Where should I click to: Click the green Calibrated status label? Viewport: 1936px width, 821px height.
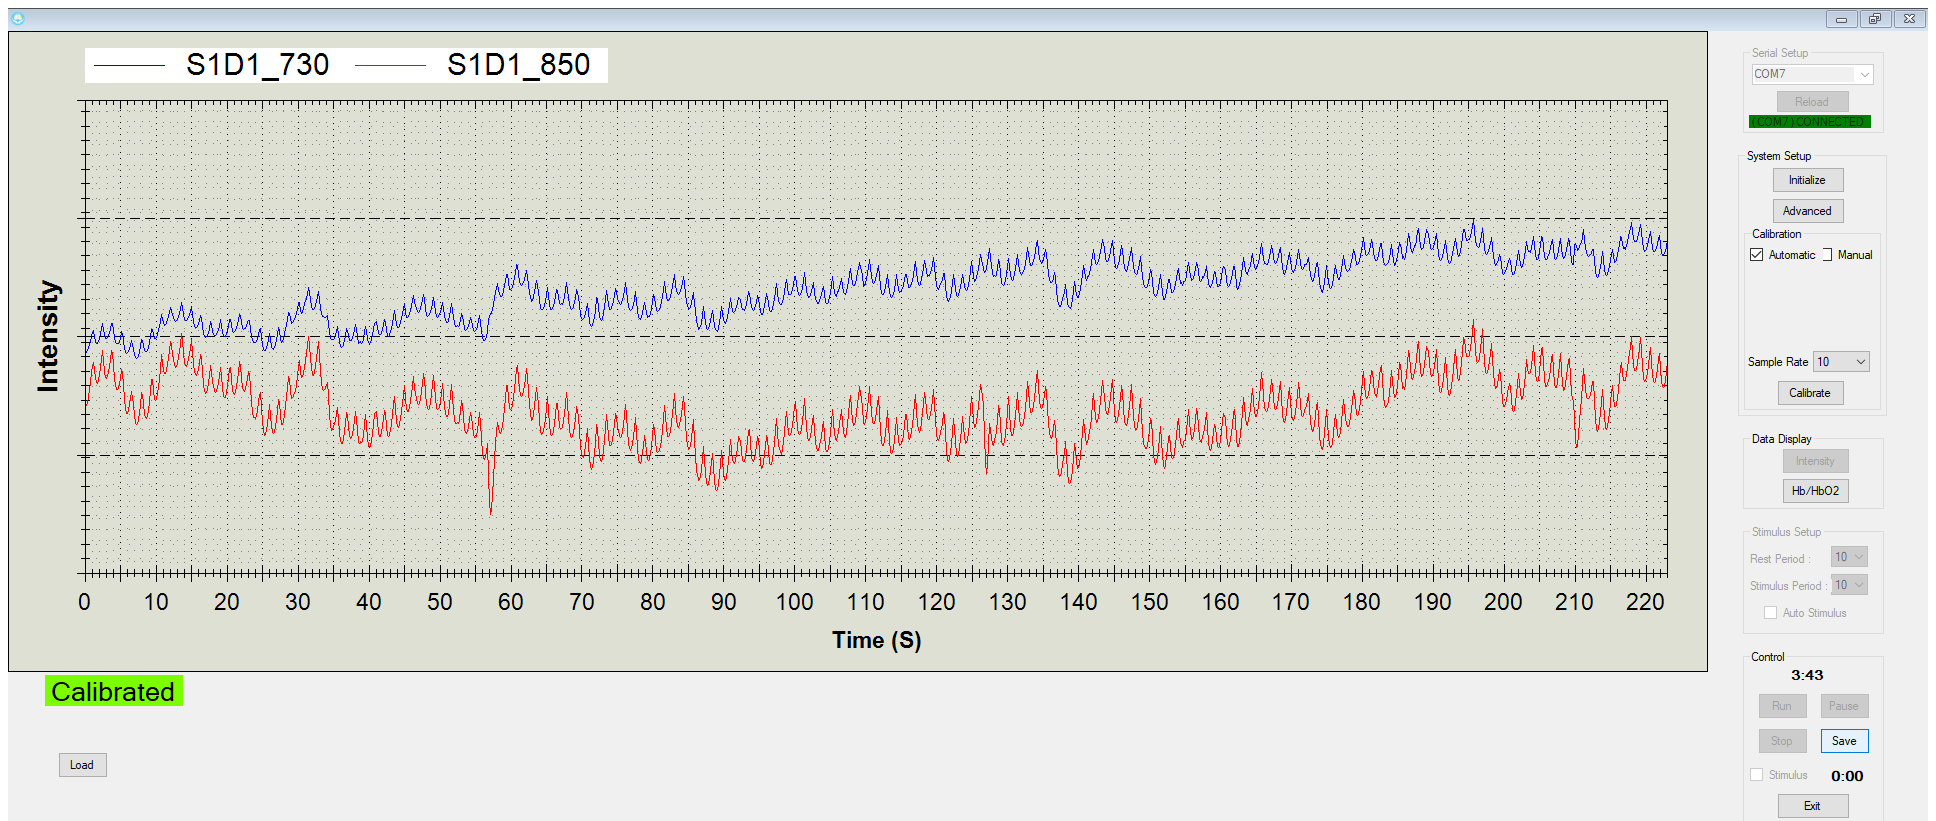(114, 692)
